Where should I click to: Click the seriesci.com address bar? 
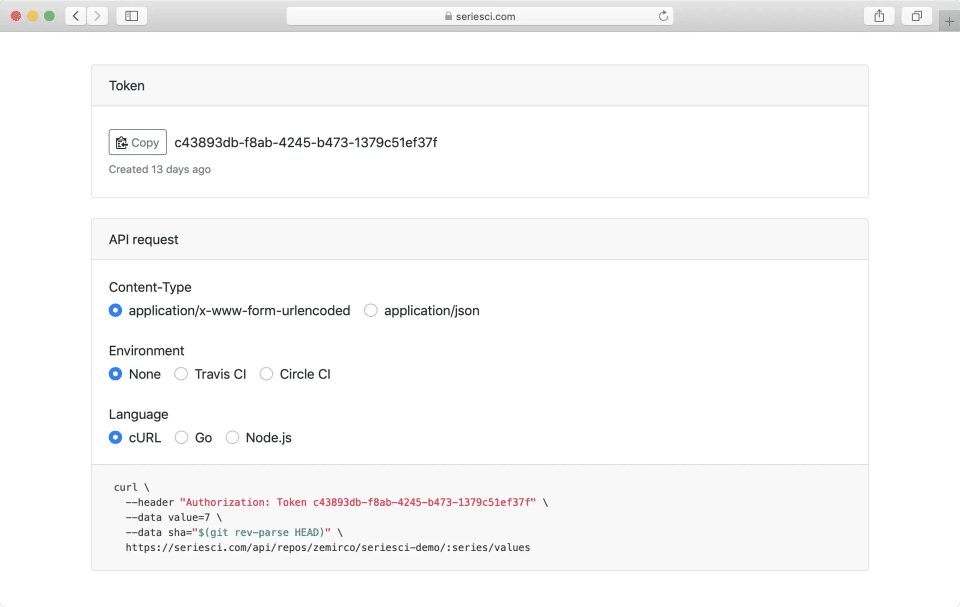[480, 16]
